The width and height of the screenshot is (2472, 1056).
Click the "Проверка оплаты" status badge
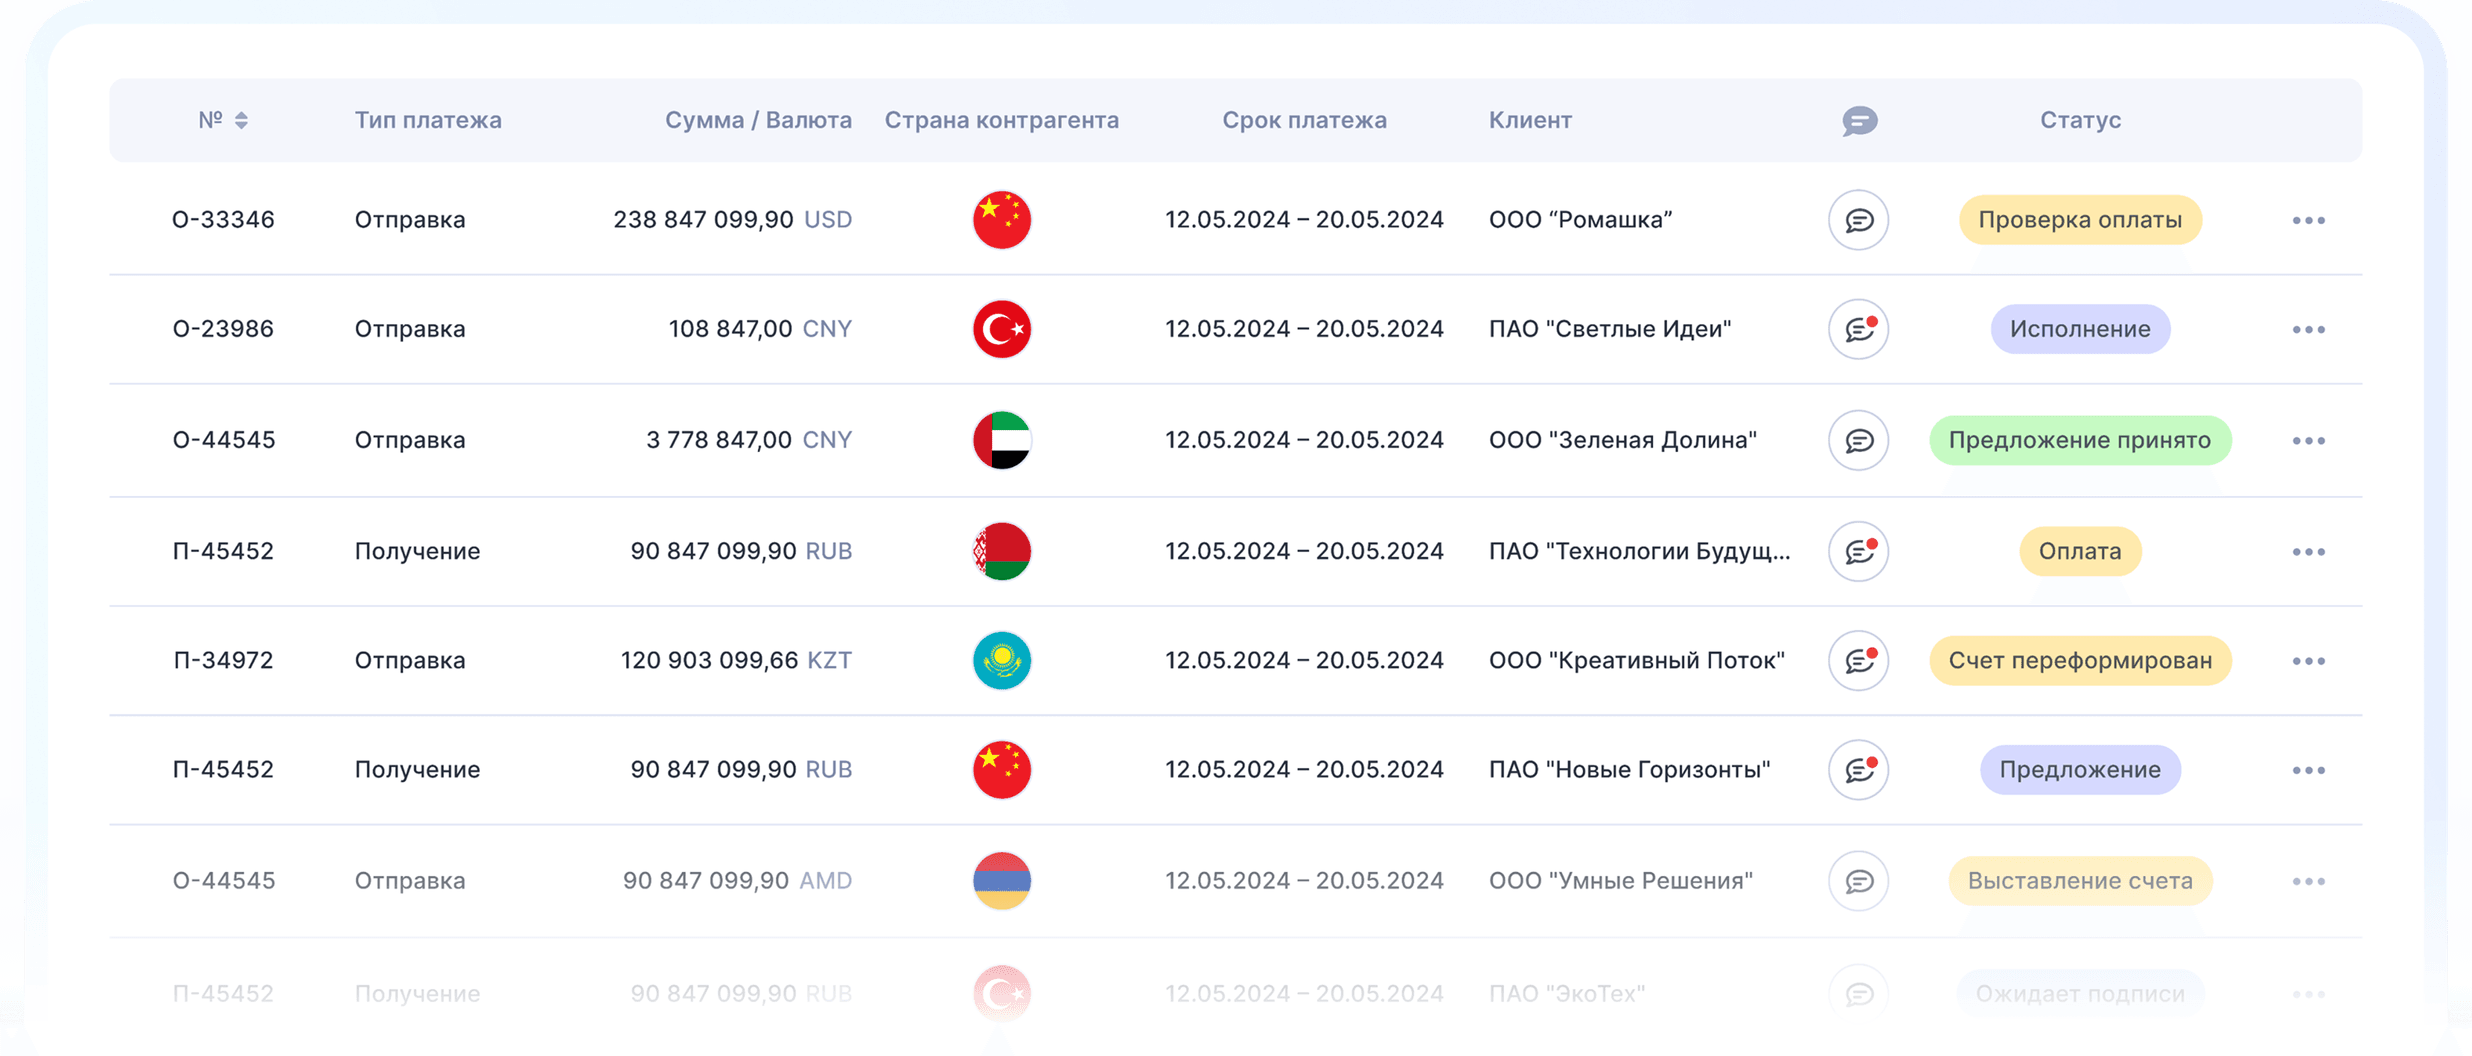pos(2080,220)
